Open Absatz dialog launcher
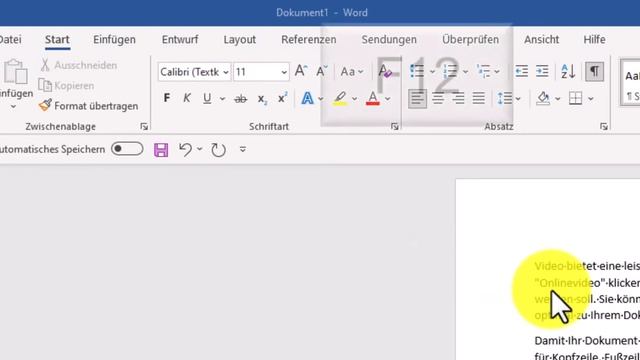This screenshot has height=360, width=640. pos(604,127)
